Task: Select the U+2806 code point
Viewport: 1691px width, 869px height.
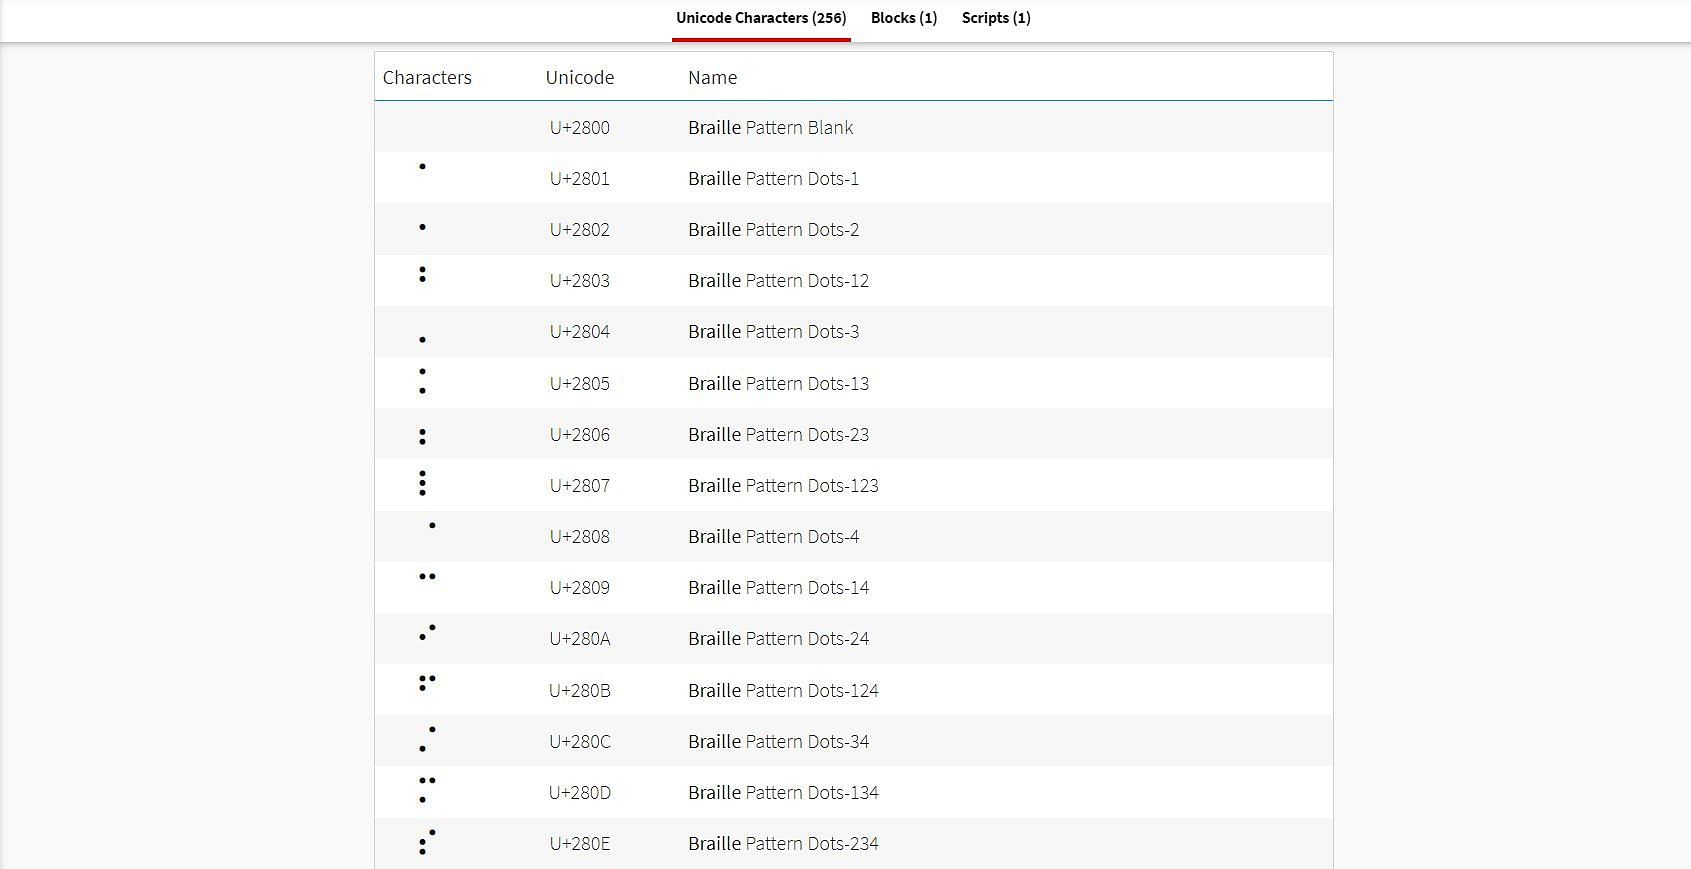Action: point(580,434)
